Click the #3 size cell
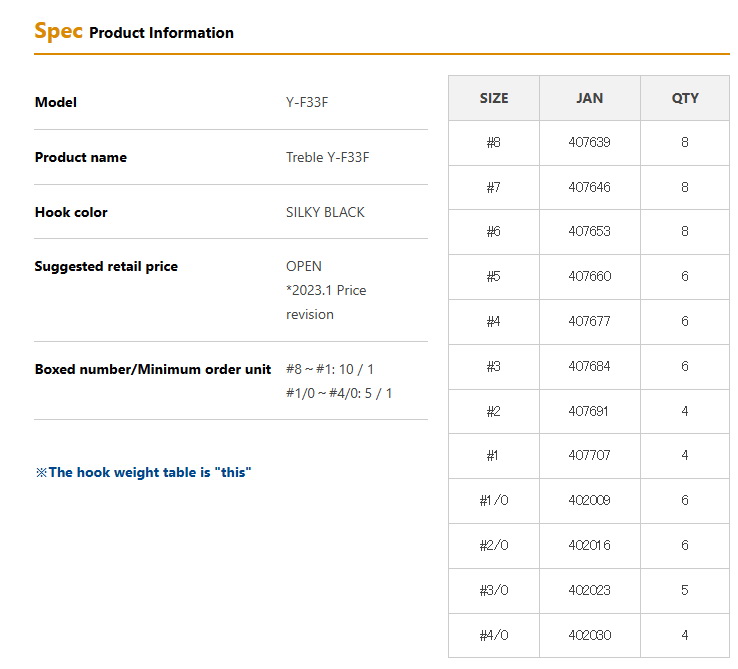 coord(494,366)
